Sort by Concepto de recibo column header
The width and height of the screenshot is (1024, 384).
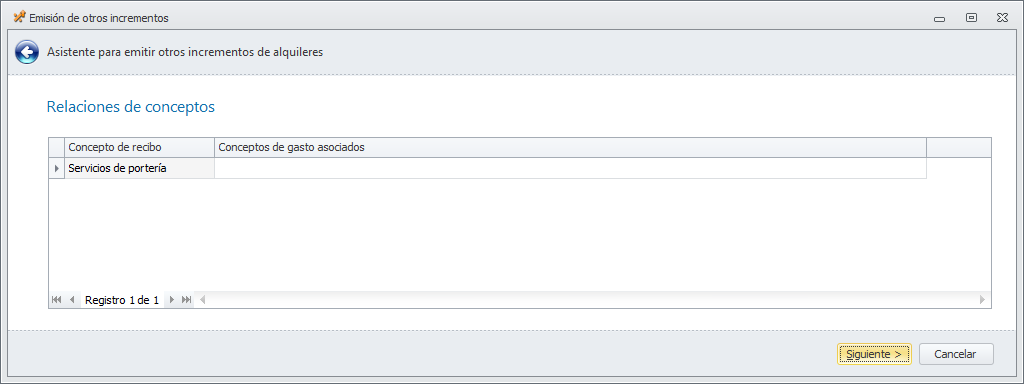(140, 147)
